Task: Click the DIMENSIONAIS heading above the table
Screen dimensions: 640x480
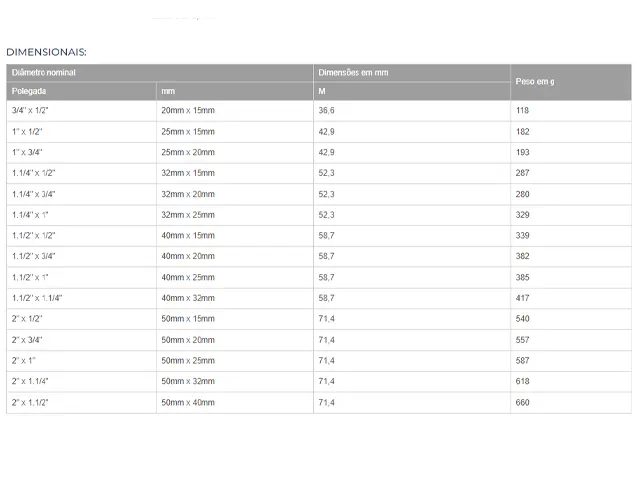Action: (x=47, y=51)
